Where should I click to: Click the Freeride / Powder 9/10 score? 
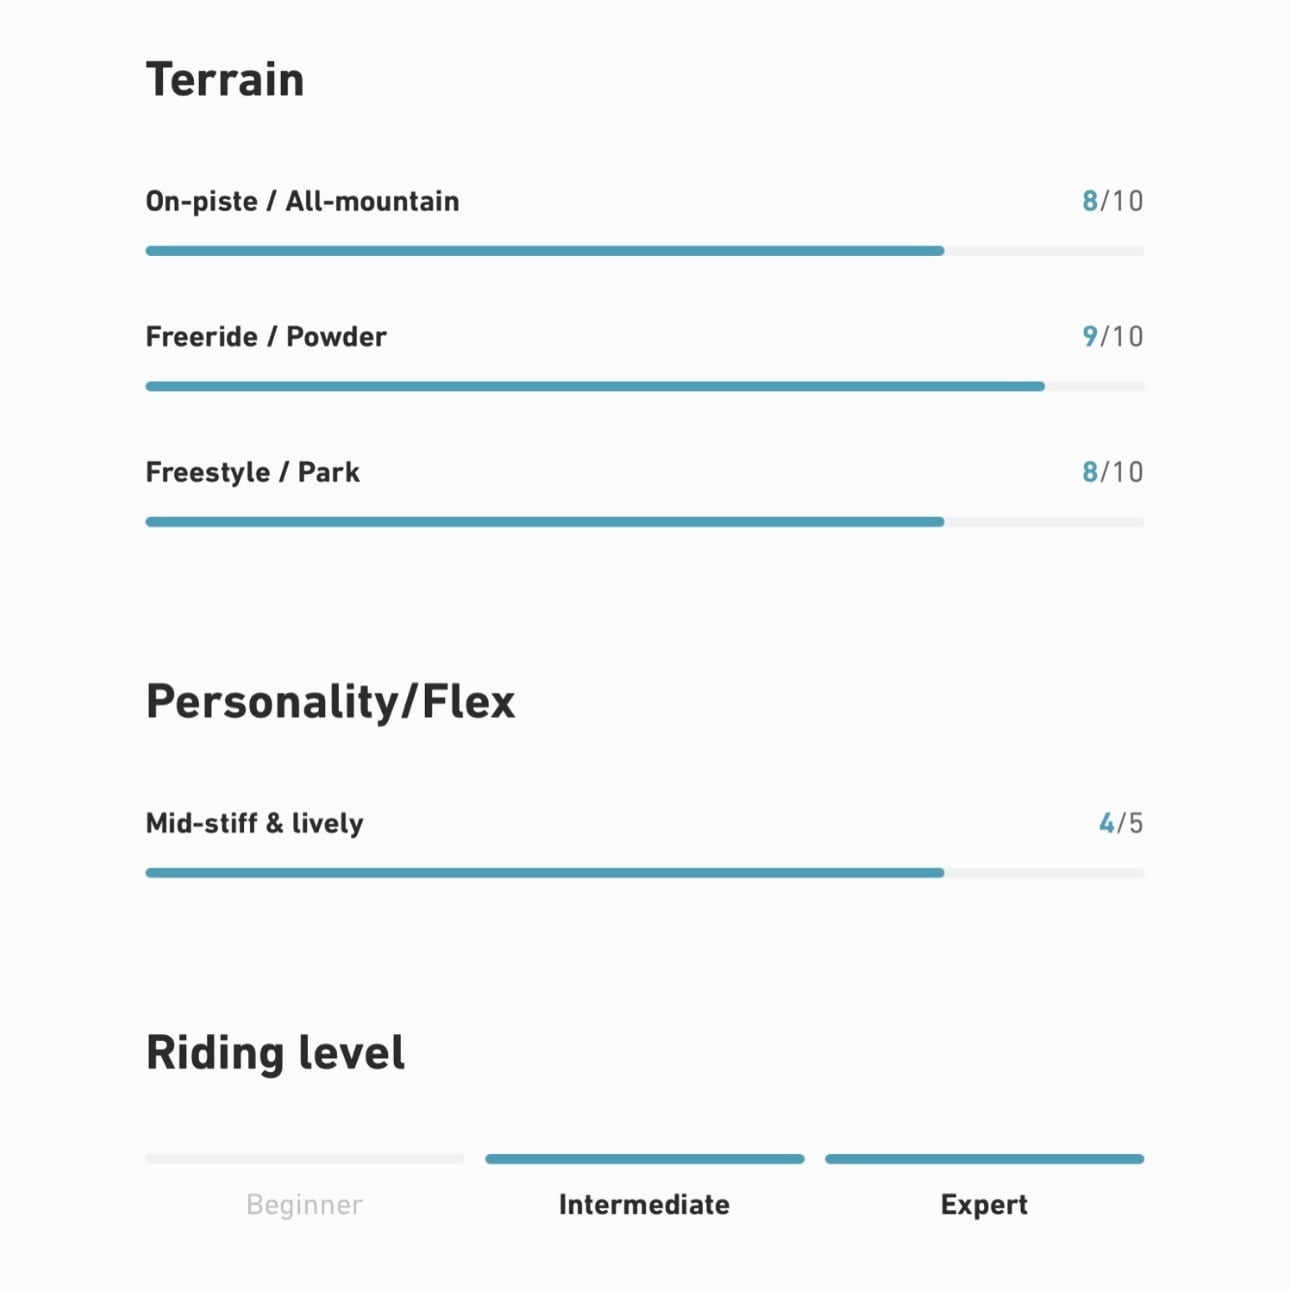click(x=1112, y=336)
